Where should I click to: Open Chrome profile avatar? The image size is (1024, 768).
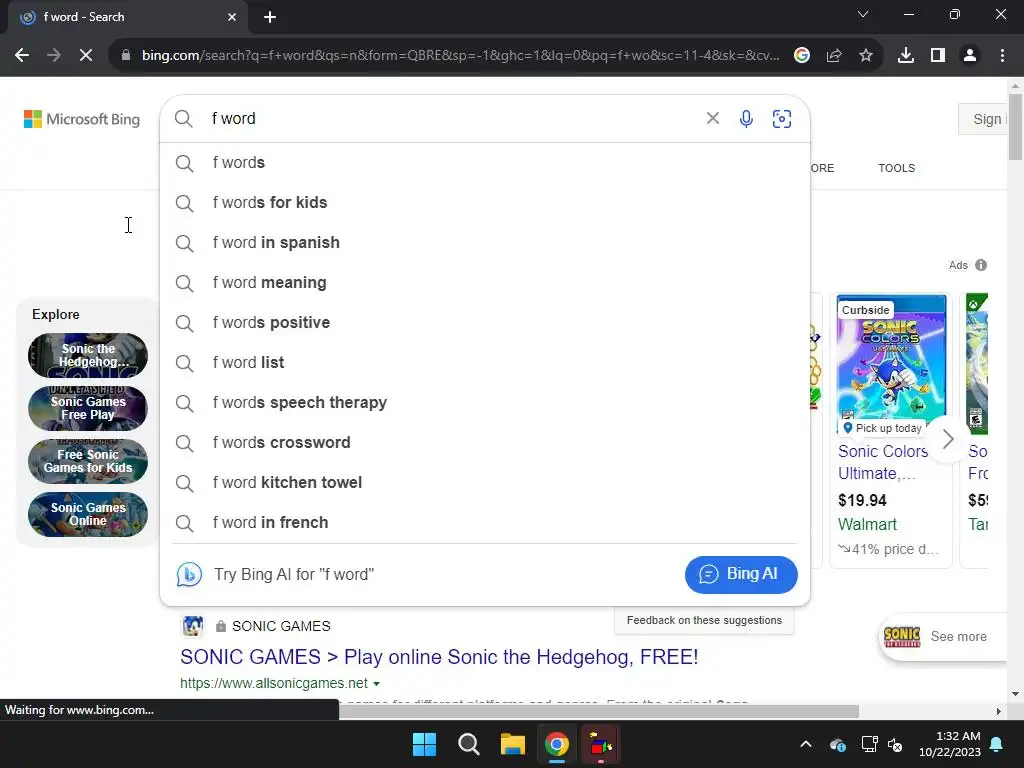pos(970,56)
